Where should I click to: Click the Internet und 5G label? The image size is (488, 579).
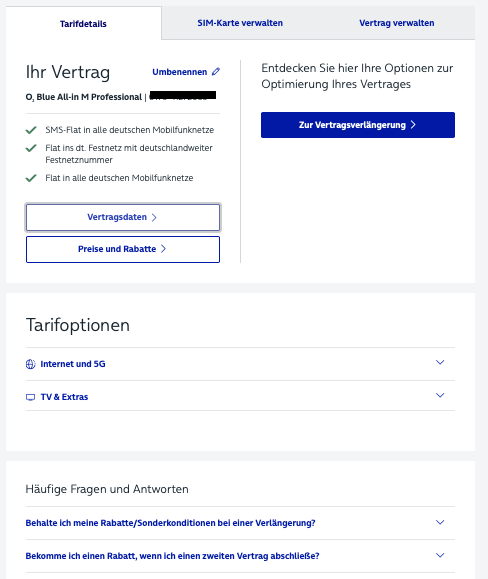pos(73,364)
